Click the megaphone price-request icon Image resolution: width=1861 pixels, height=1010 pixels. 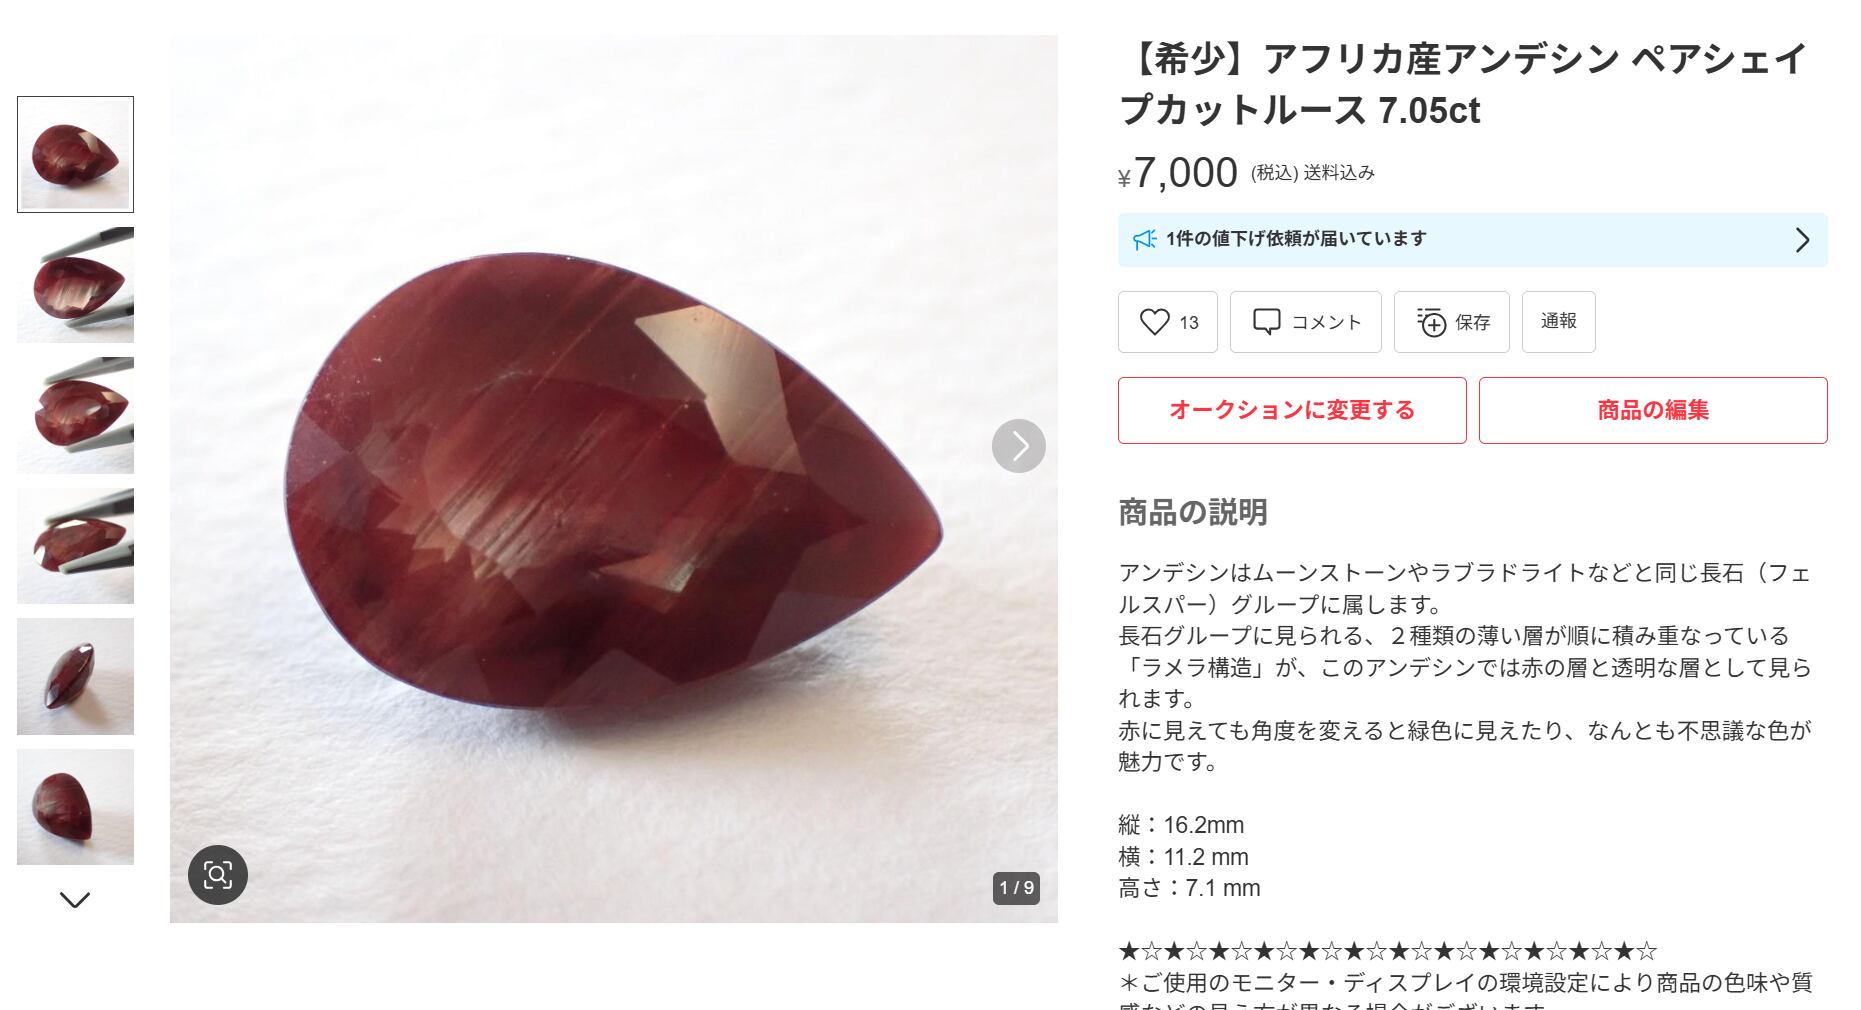1144,239
